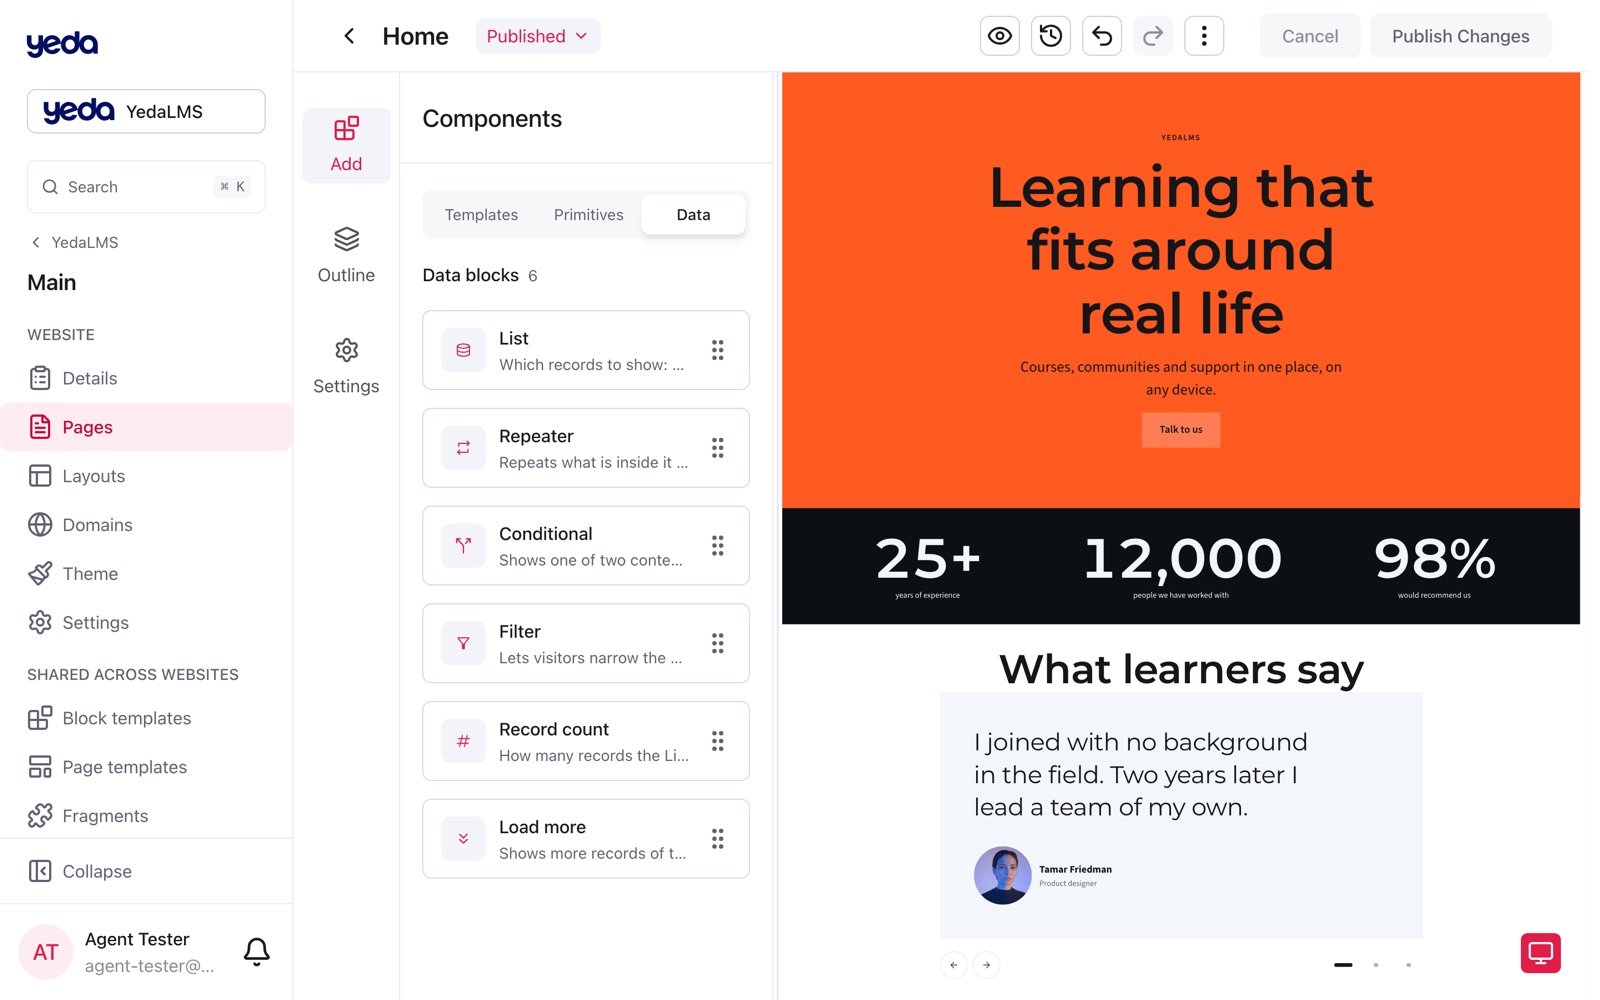Open Theme in the sidebar
The height and width of the screenshot is (1000, 1600).
(x=146, y=574)
